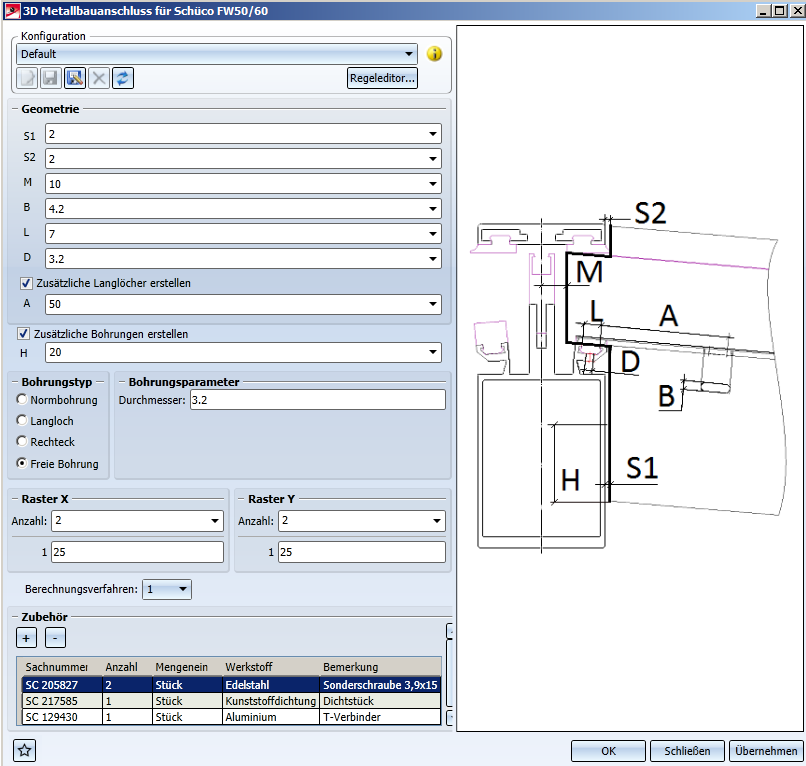806x766 pixels.
Task: Click the yellow info icon
Action: 434,53
